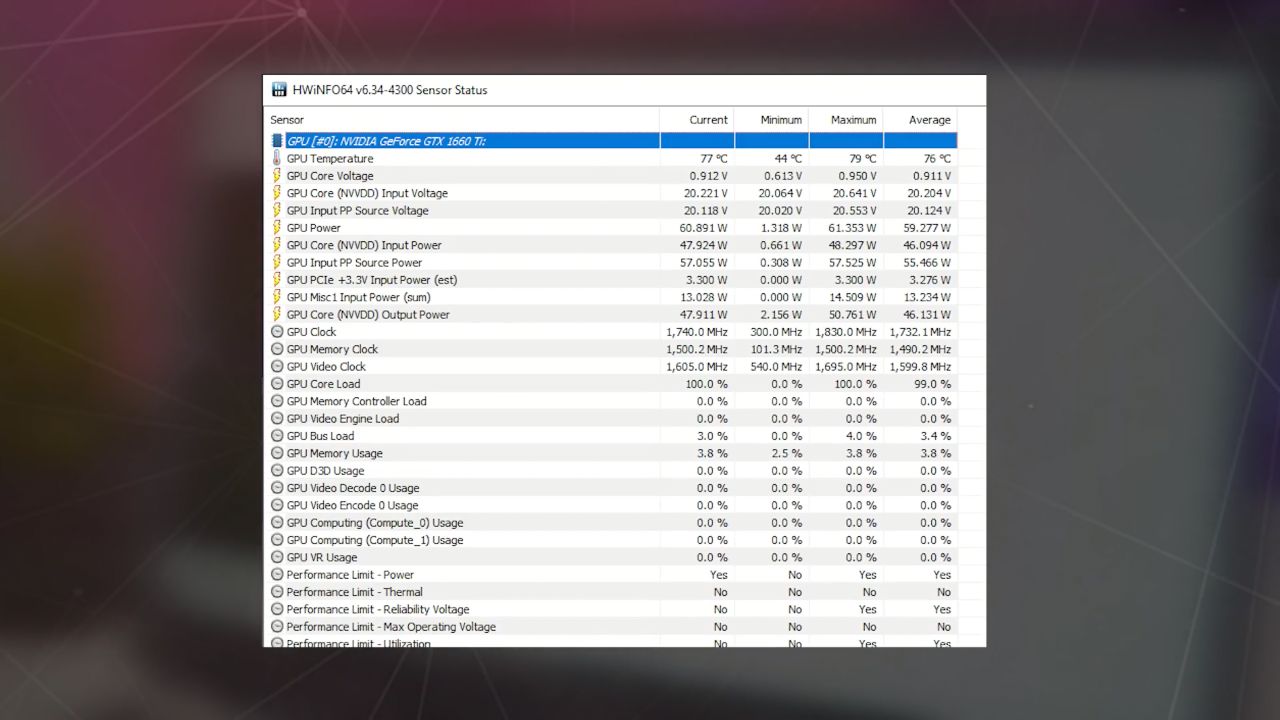This screenshot has height=720, width=1280.
Task: Click the HWiNFO64 app icon in title bar
Action: (x=279, y=90)
